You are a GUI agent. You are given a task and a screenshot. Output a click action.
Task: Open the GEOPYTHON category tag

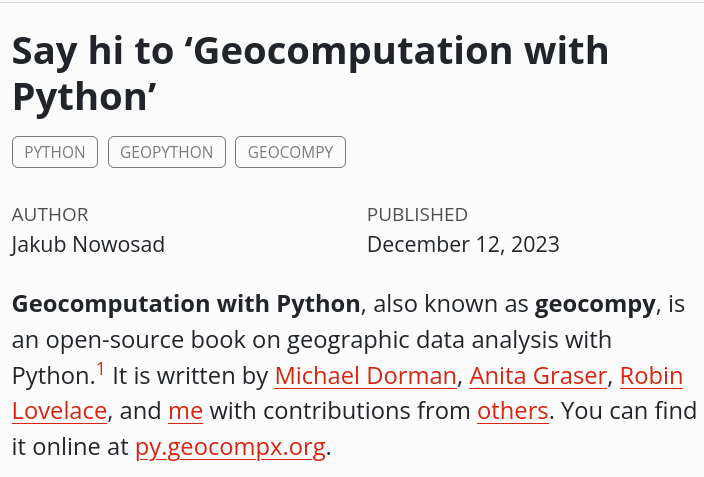[x=166, y=152]
